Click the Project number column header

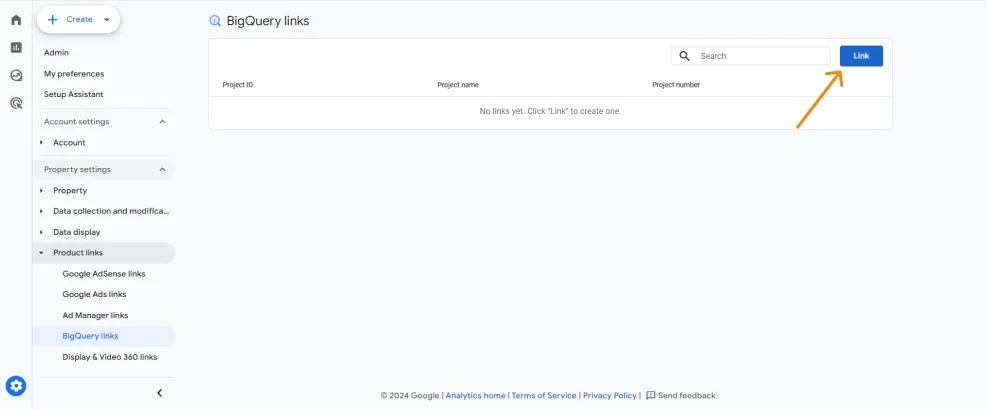[x=676, y=85]
